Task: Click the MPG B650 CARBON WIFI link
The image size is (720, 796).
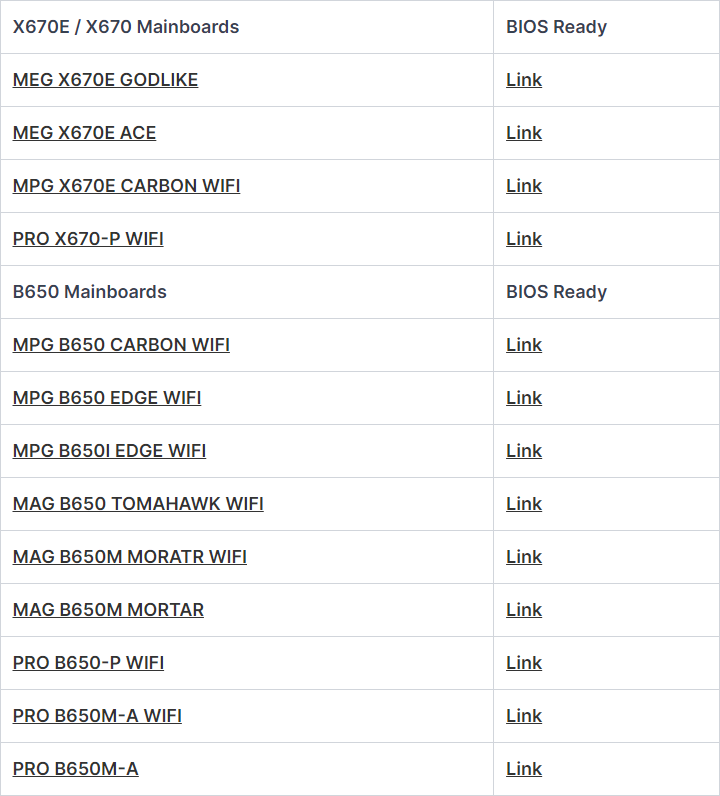Action: click(121, 345)
